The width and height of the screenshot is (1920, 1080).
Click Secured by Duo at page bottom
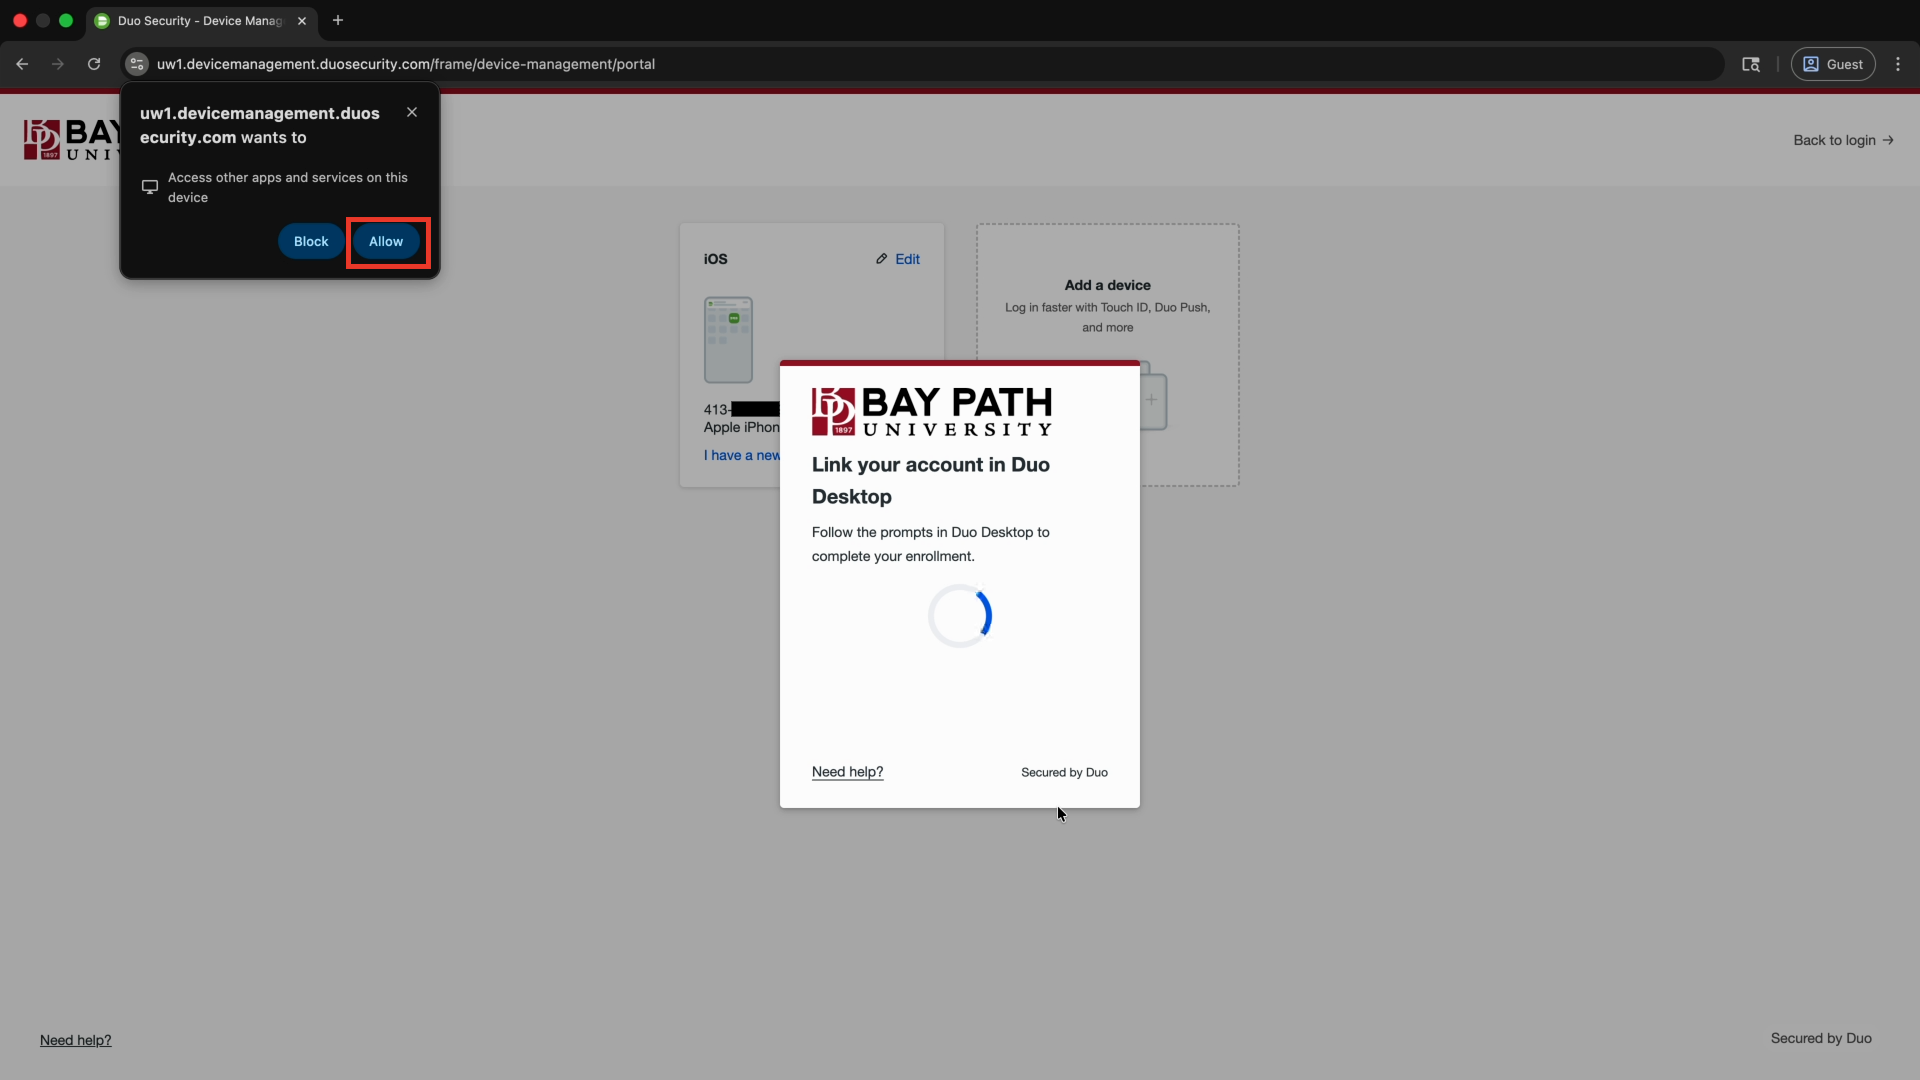tap(1821, 1038)
